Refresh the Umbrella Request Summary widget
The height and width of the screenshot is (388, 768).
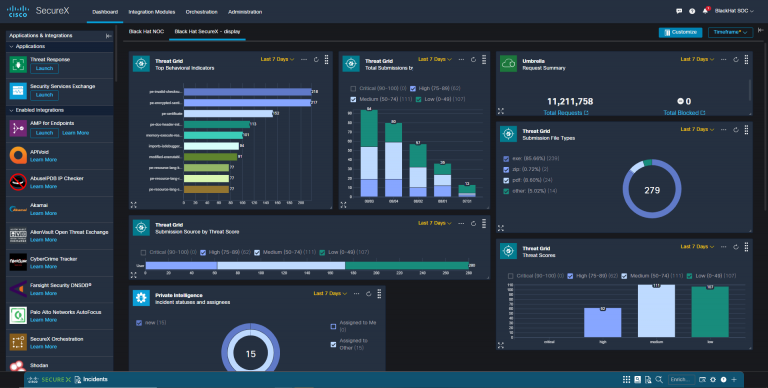(736, 59)
